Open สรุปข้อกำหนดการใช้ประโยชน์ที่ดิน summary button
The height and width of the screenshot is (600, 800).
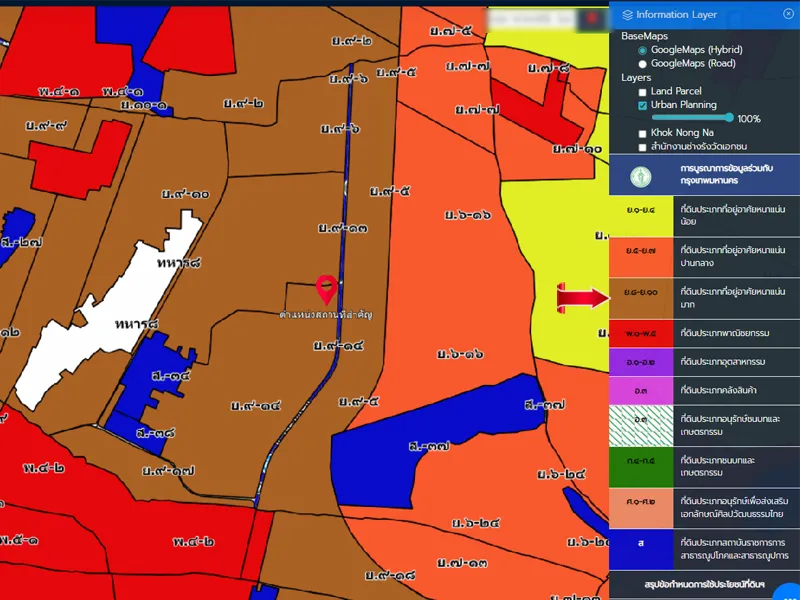(x=704, y=584)
